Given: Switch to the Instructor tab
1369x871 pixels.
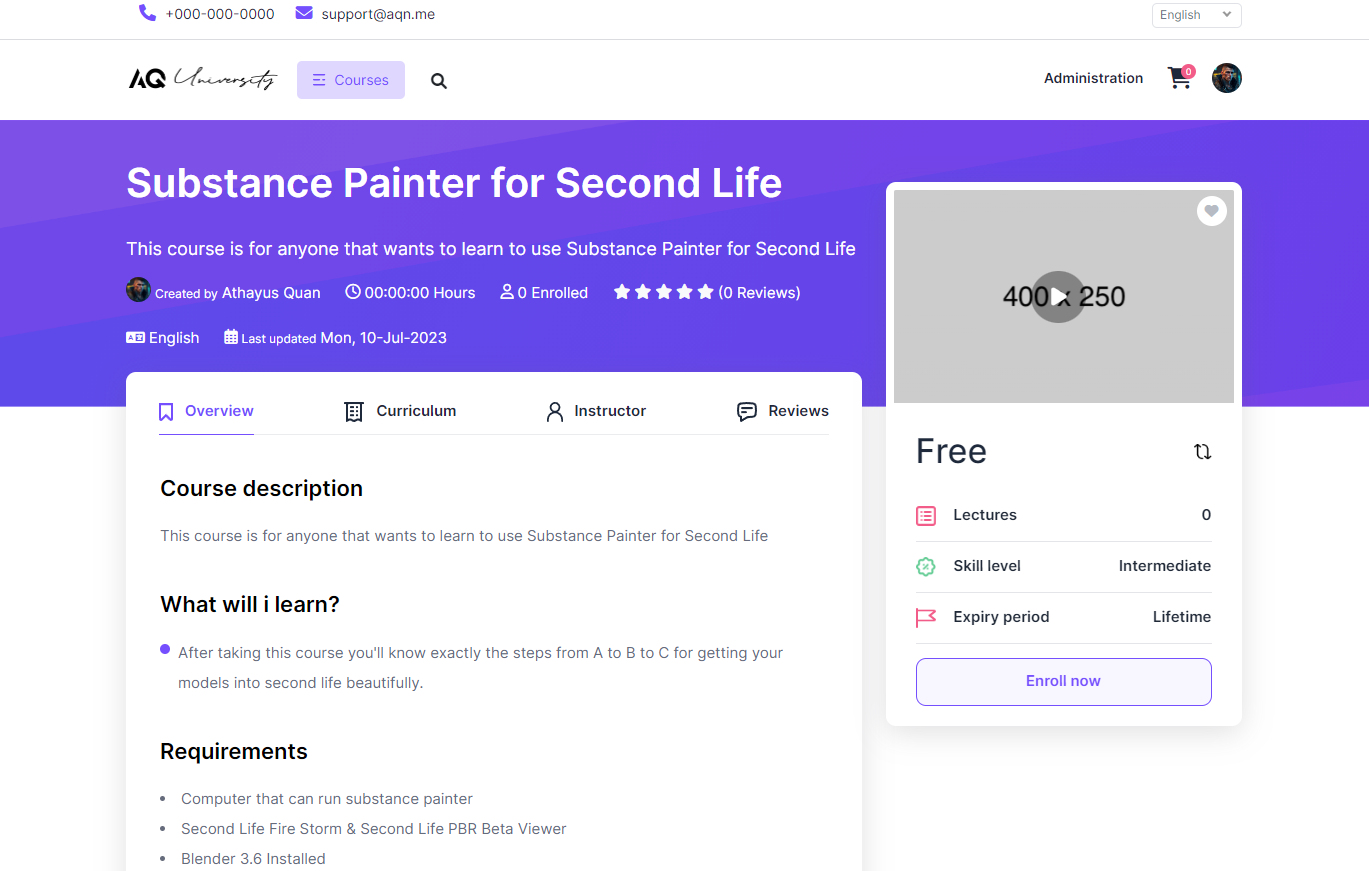Looking at the screenshot, I should pos(596,411).
